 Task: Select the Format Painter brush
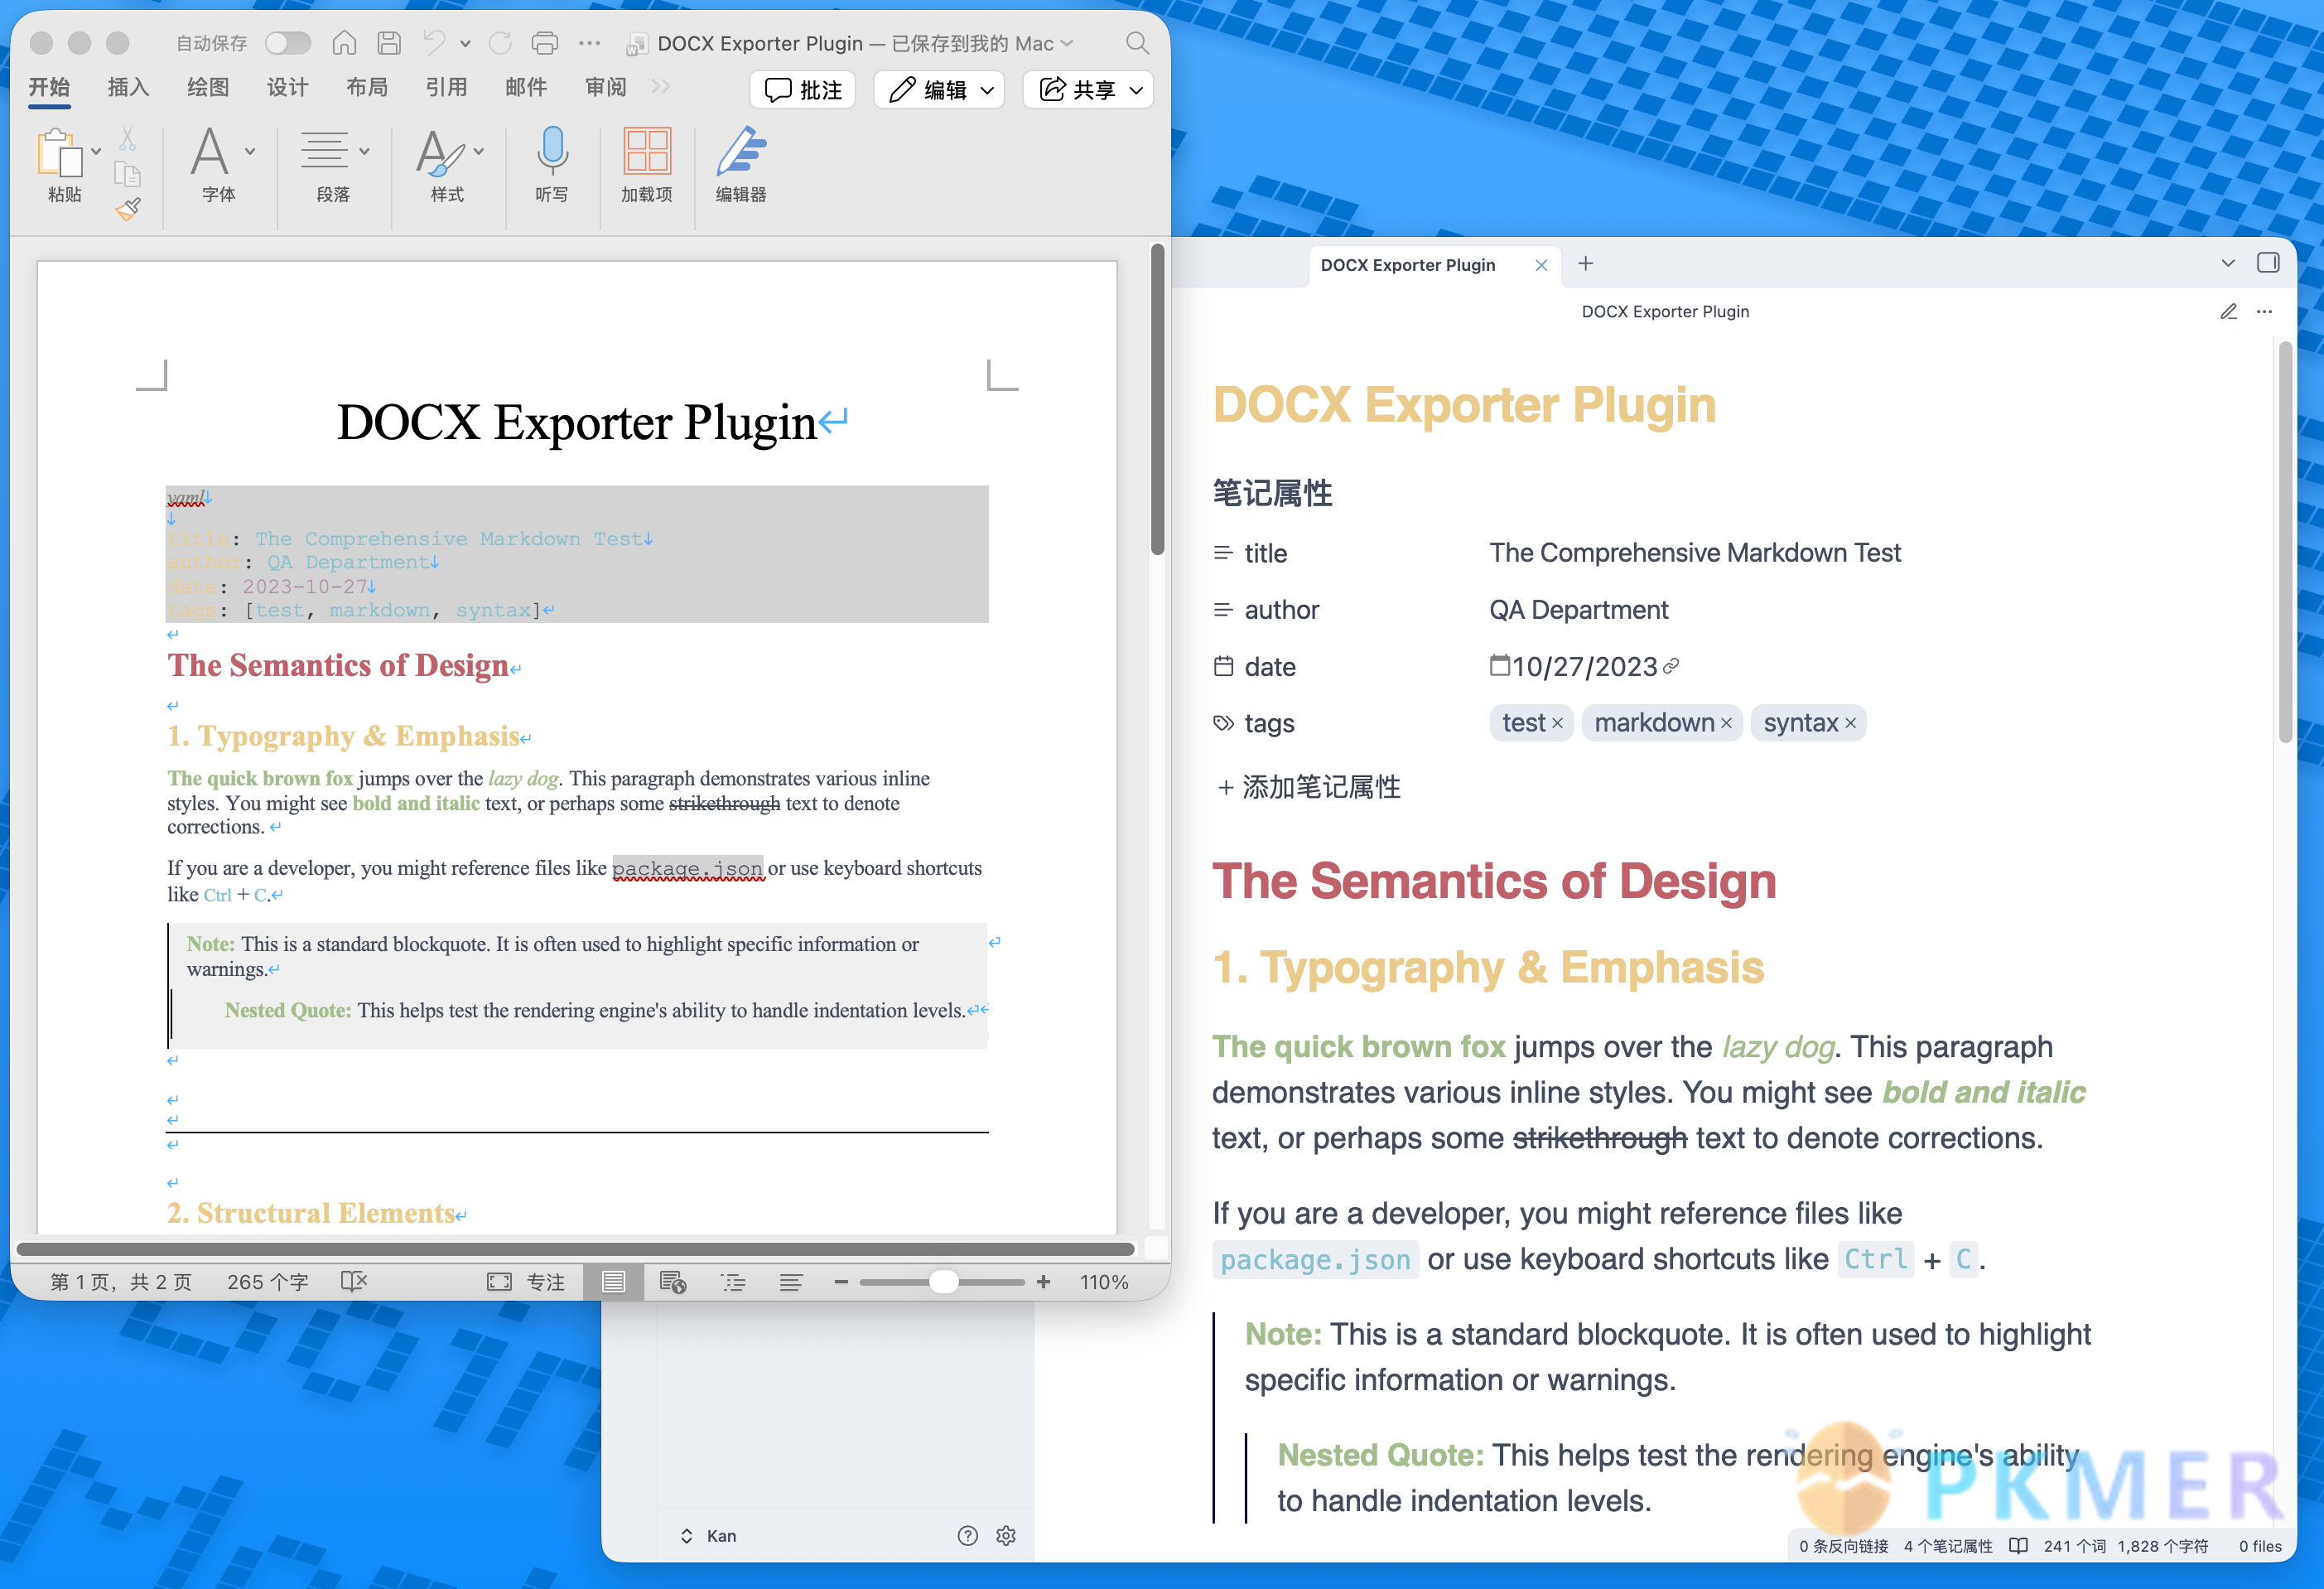point(128,209)
